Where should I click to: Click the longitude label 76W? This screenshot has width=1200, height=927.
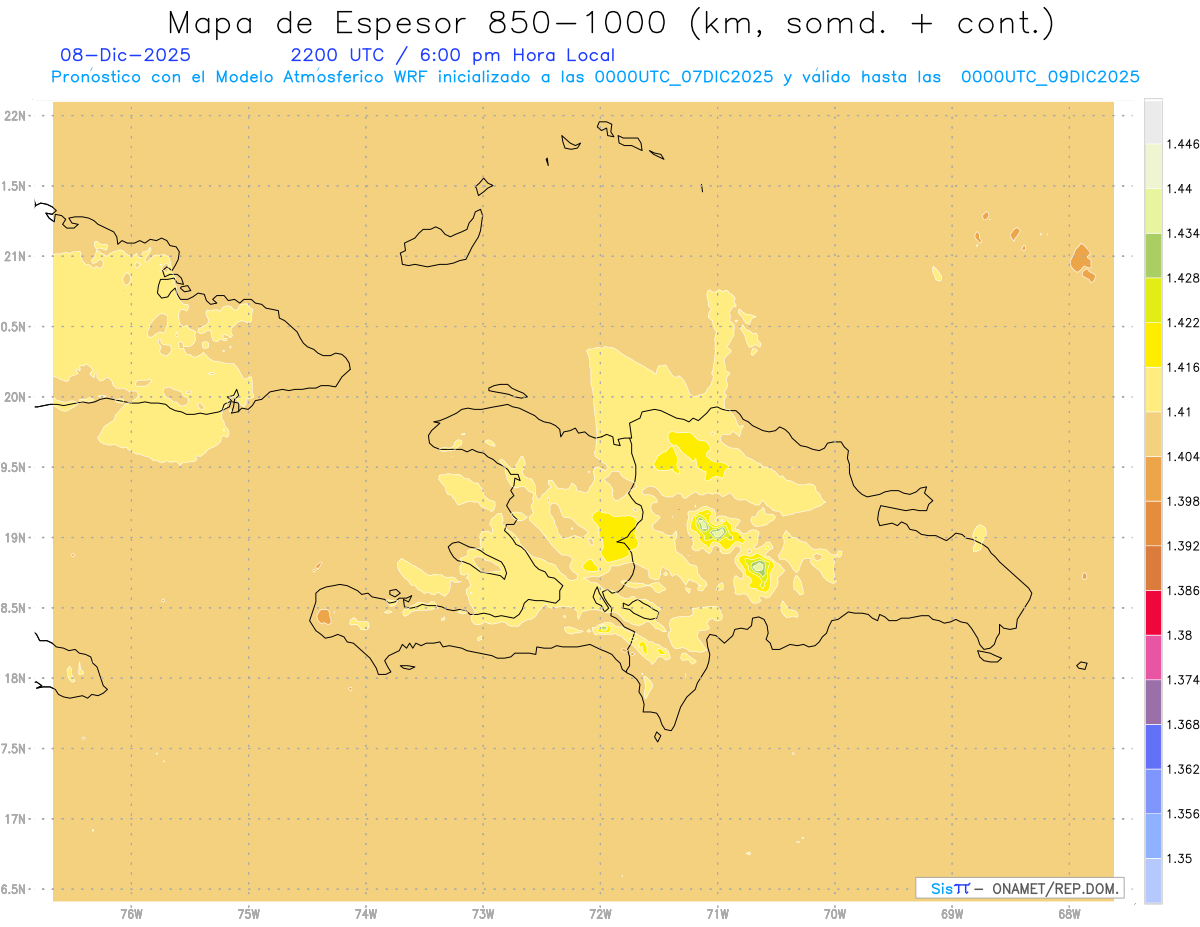[131, 913]
